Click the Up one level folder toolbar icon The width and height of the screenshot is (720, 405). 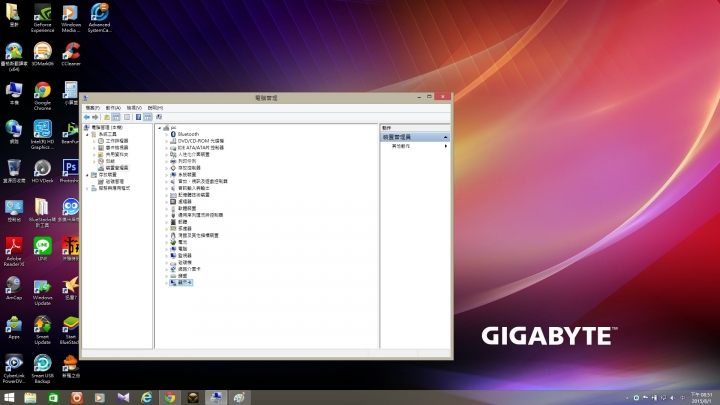tap(107, 117)
